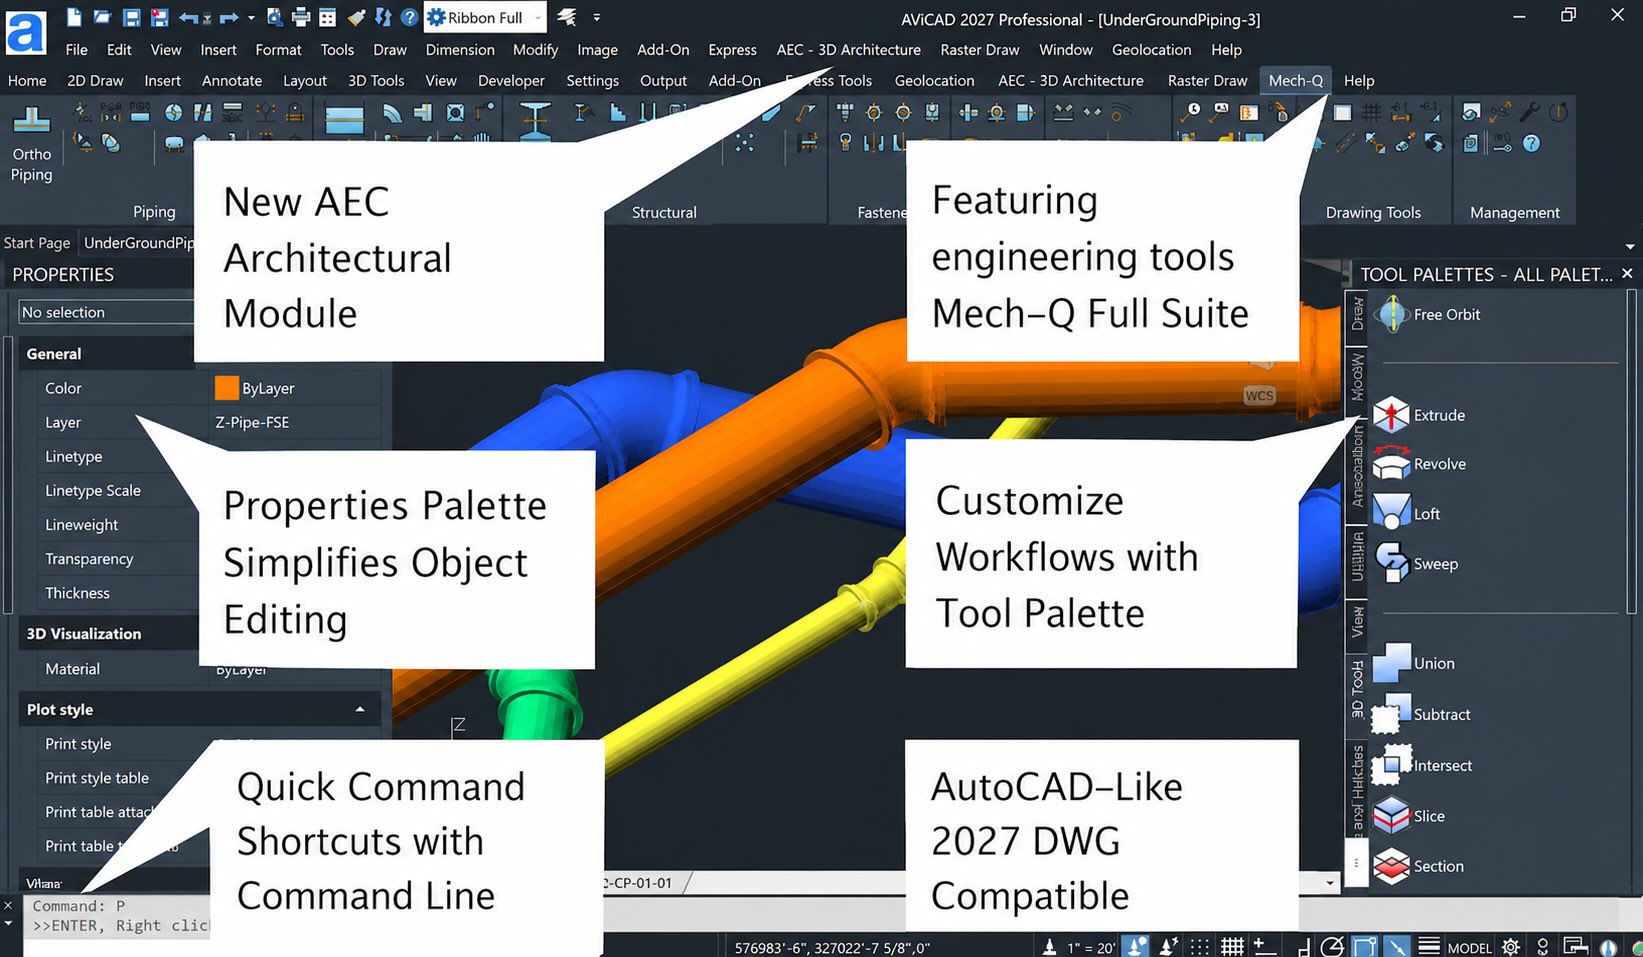Click the wrench icon in Management panel
Image resolution: width=1643 pixels, height=957 pixels.
(1530, 112)
